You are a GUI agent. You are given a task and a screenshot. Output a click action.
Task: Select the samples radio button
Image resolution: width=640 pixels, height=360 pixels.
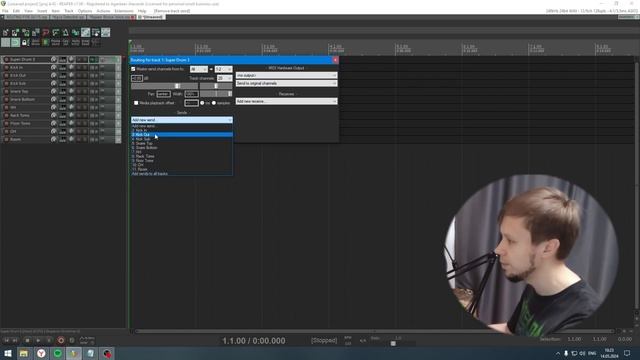(x=214, y=103)
